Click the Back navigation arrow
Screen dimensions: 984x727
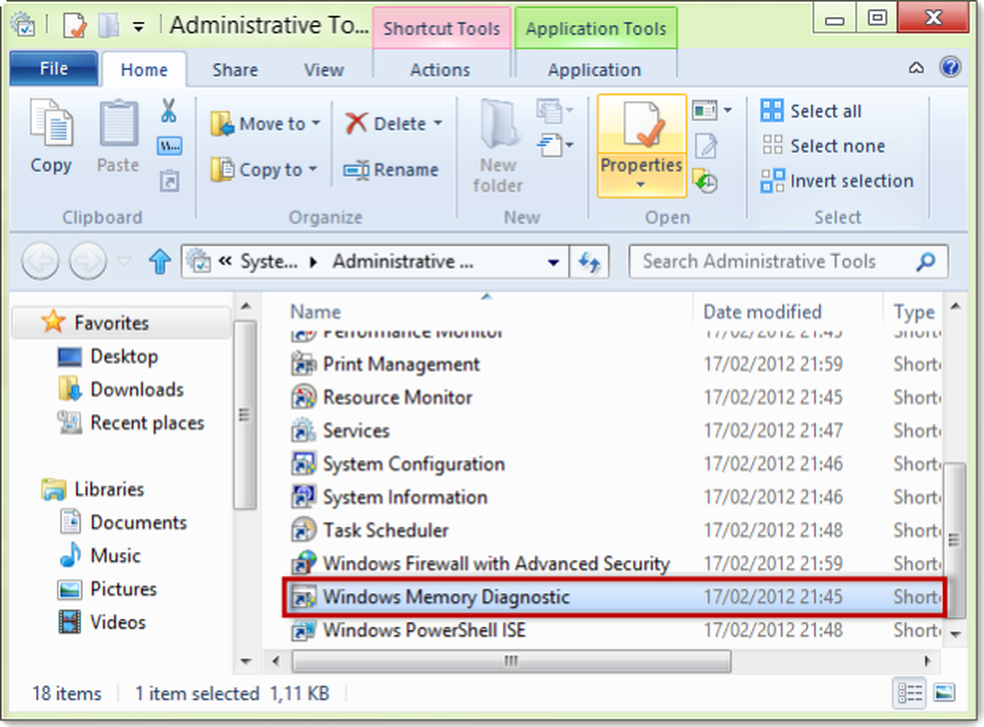pos(41,261)
